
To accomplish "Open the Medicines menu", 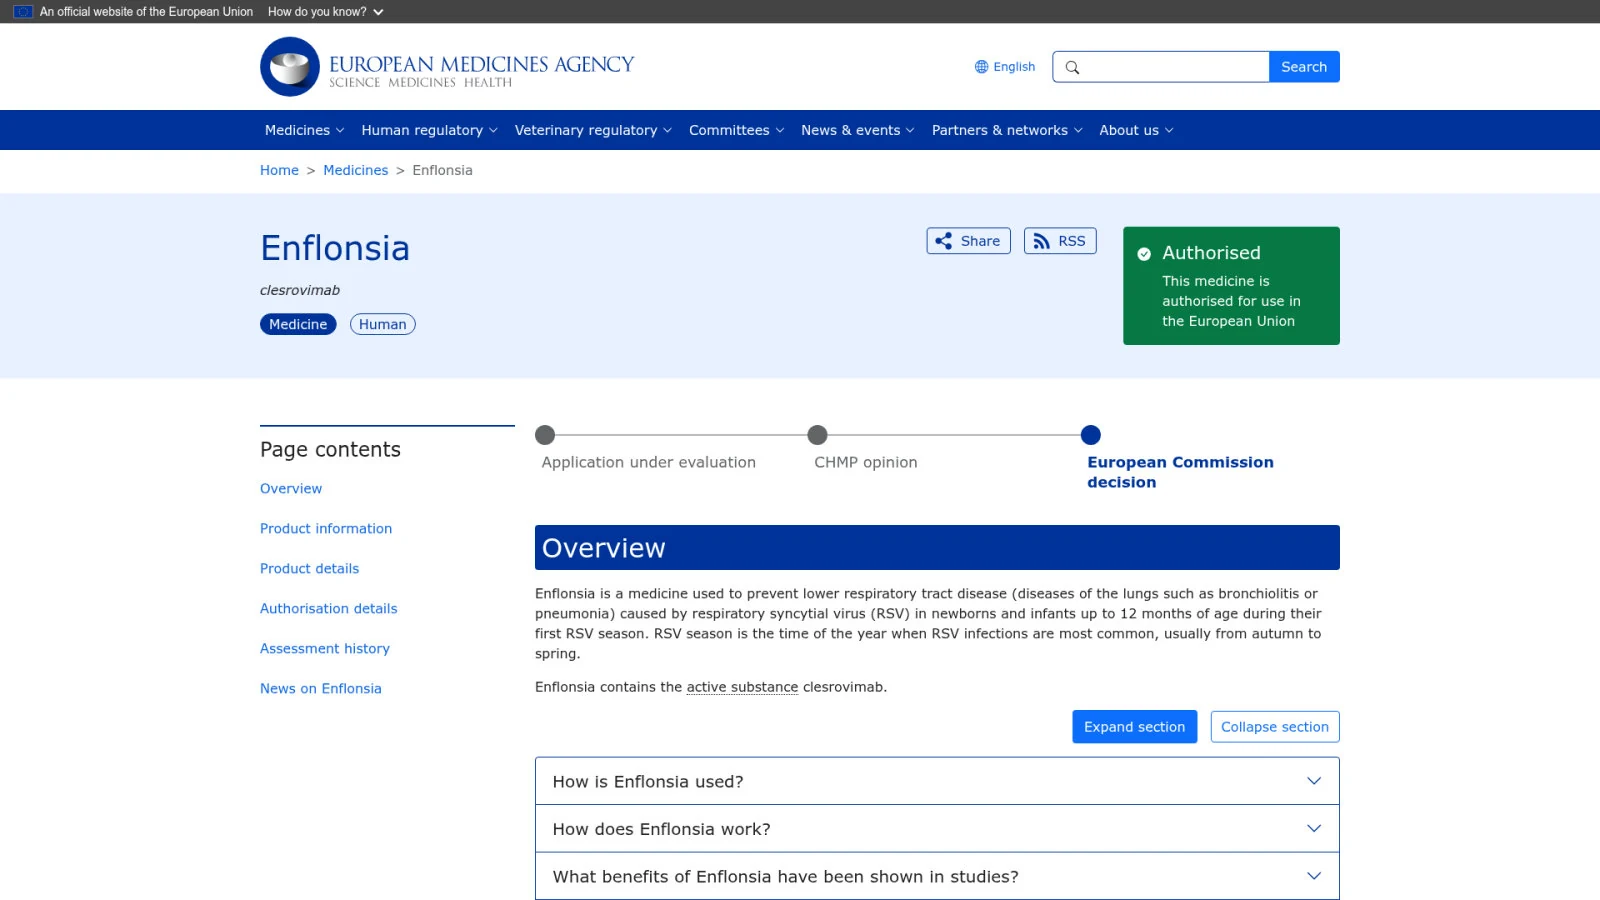I will coord(304,130).
